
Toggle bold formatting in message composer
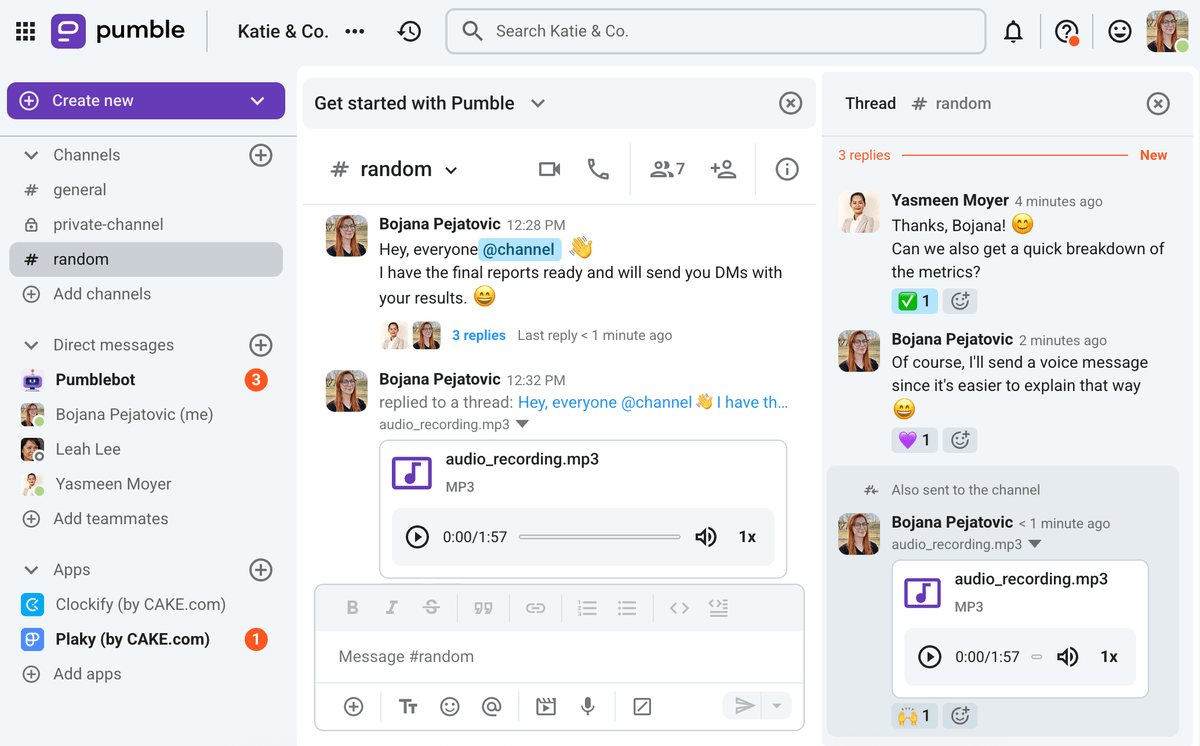tap(352, 608)
